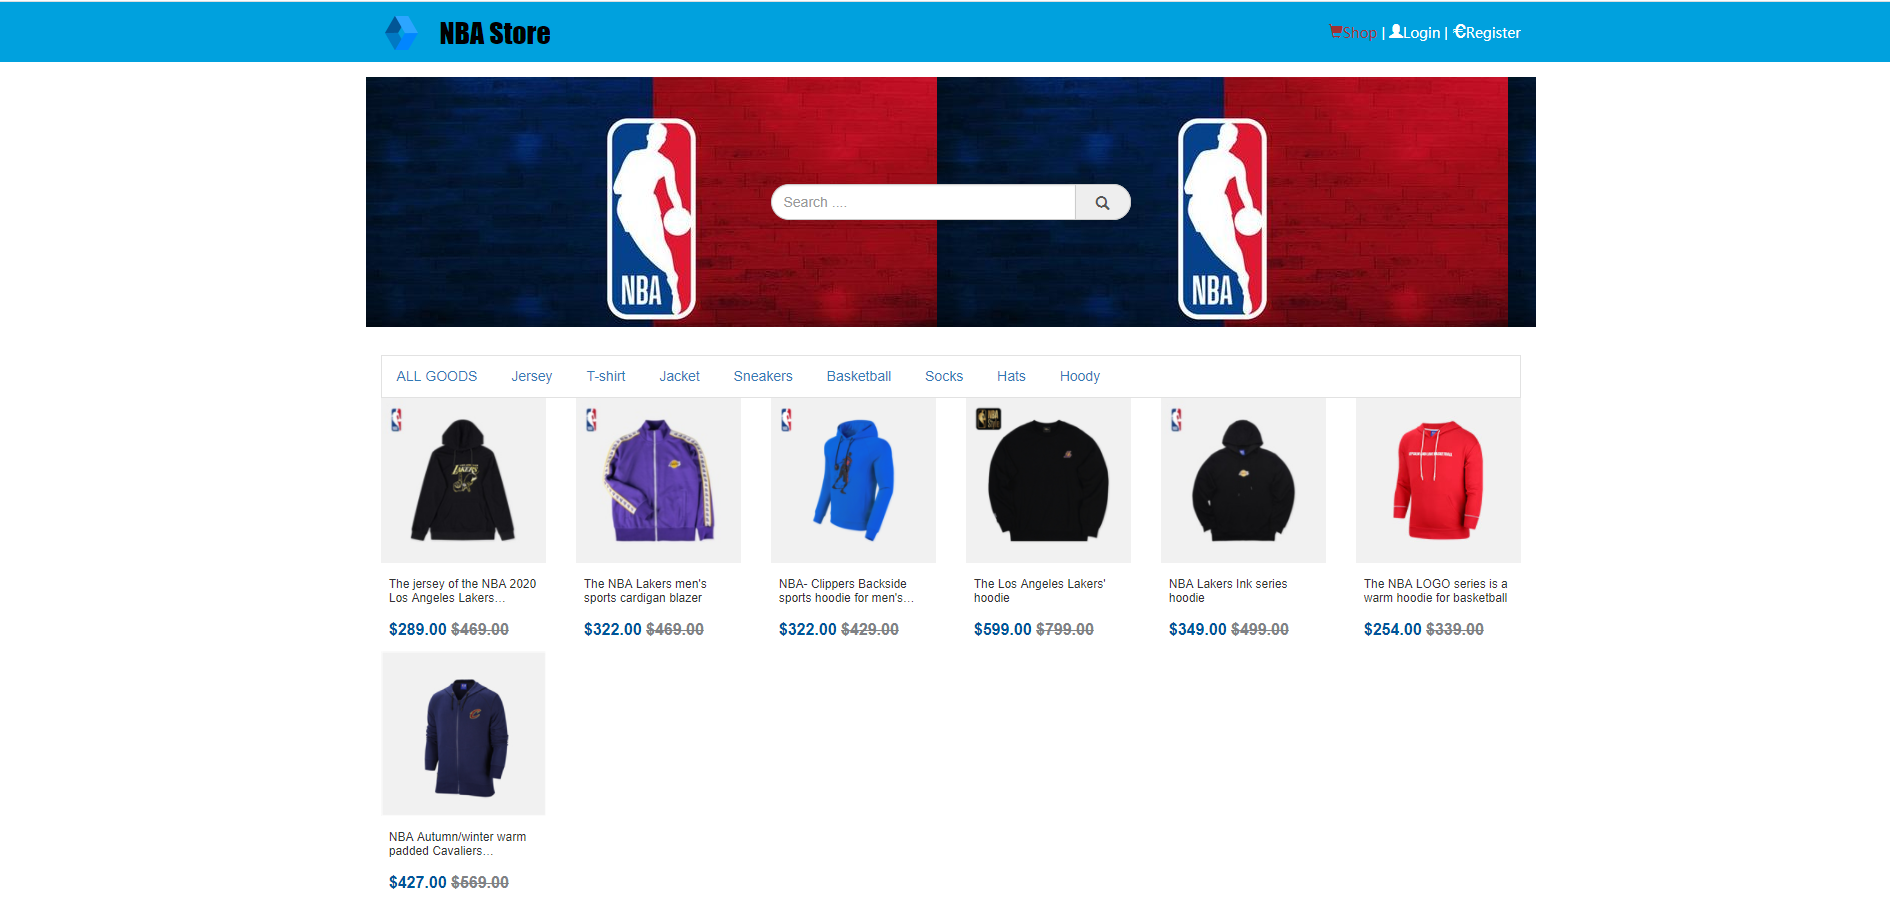Click the red shopping cart icon
The image size is (1890, 923).
click(1335, 31)
